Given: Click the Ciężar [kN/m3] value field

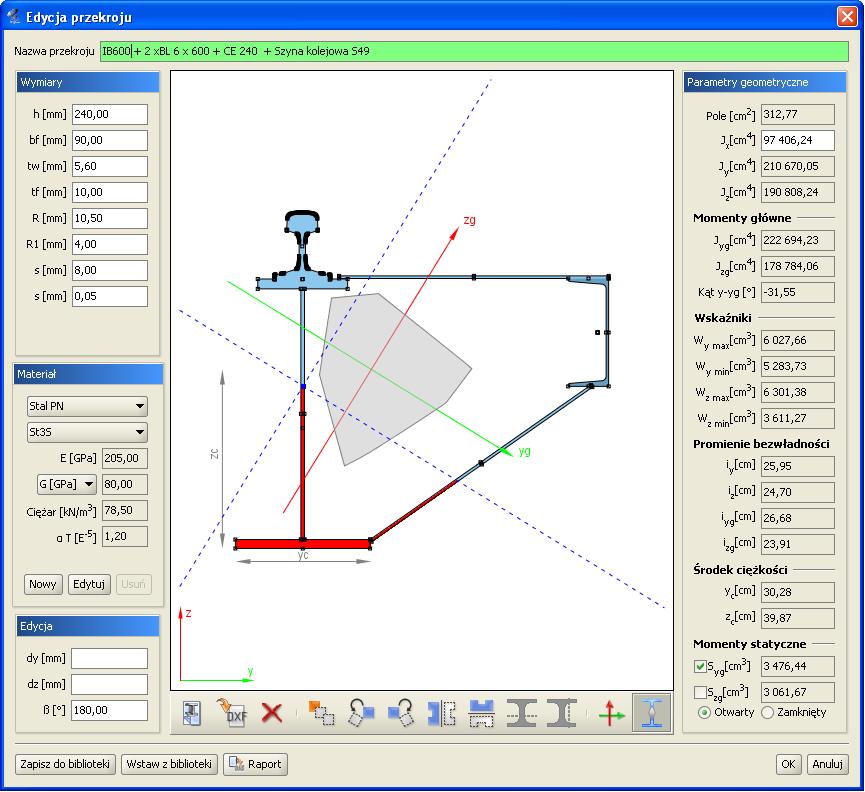Looking at the screenshot, I should pyautogui.click(x=125, y=510).
